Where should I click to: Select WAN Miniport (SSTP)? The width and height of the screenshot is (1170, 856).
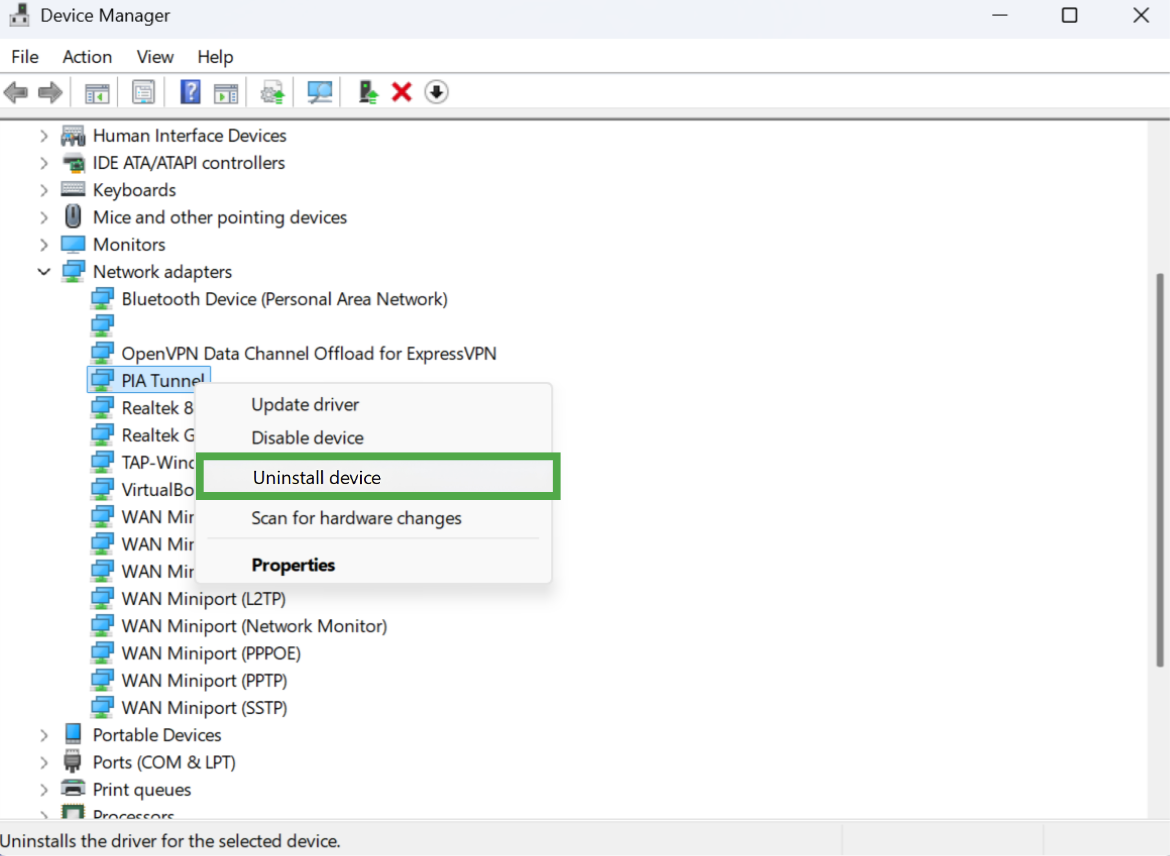pyautogui.click(x=204, y=707)
